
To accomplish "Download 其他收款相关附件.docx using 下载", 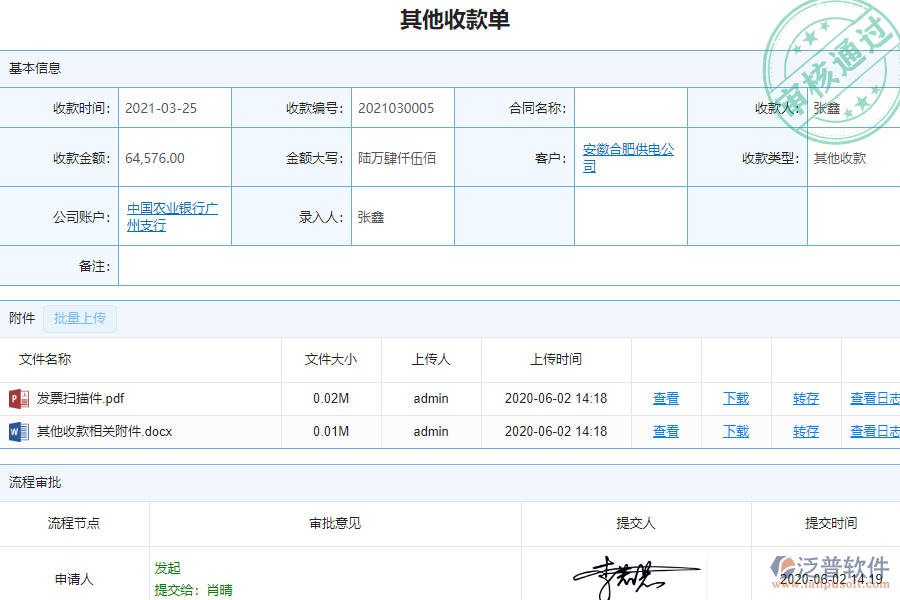I will point(736,431).
